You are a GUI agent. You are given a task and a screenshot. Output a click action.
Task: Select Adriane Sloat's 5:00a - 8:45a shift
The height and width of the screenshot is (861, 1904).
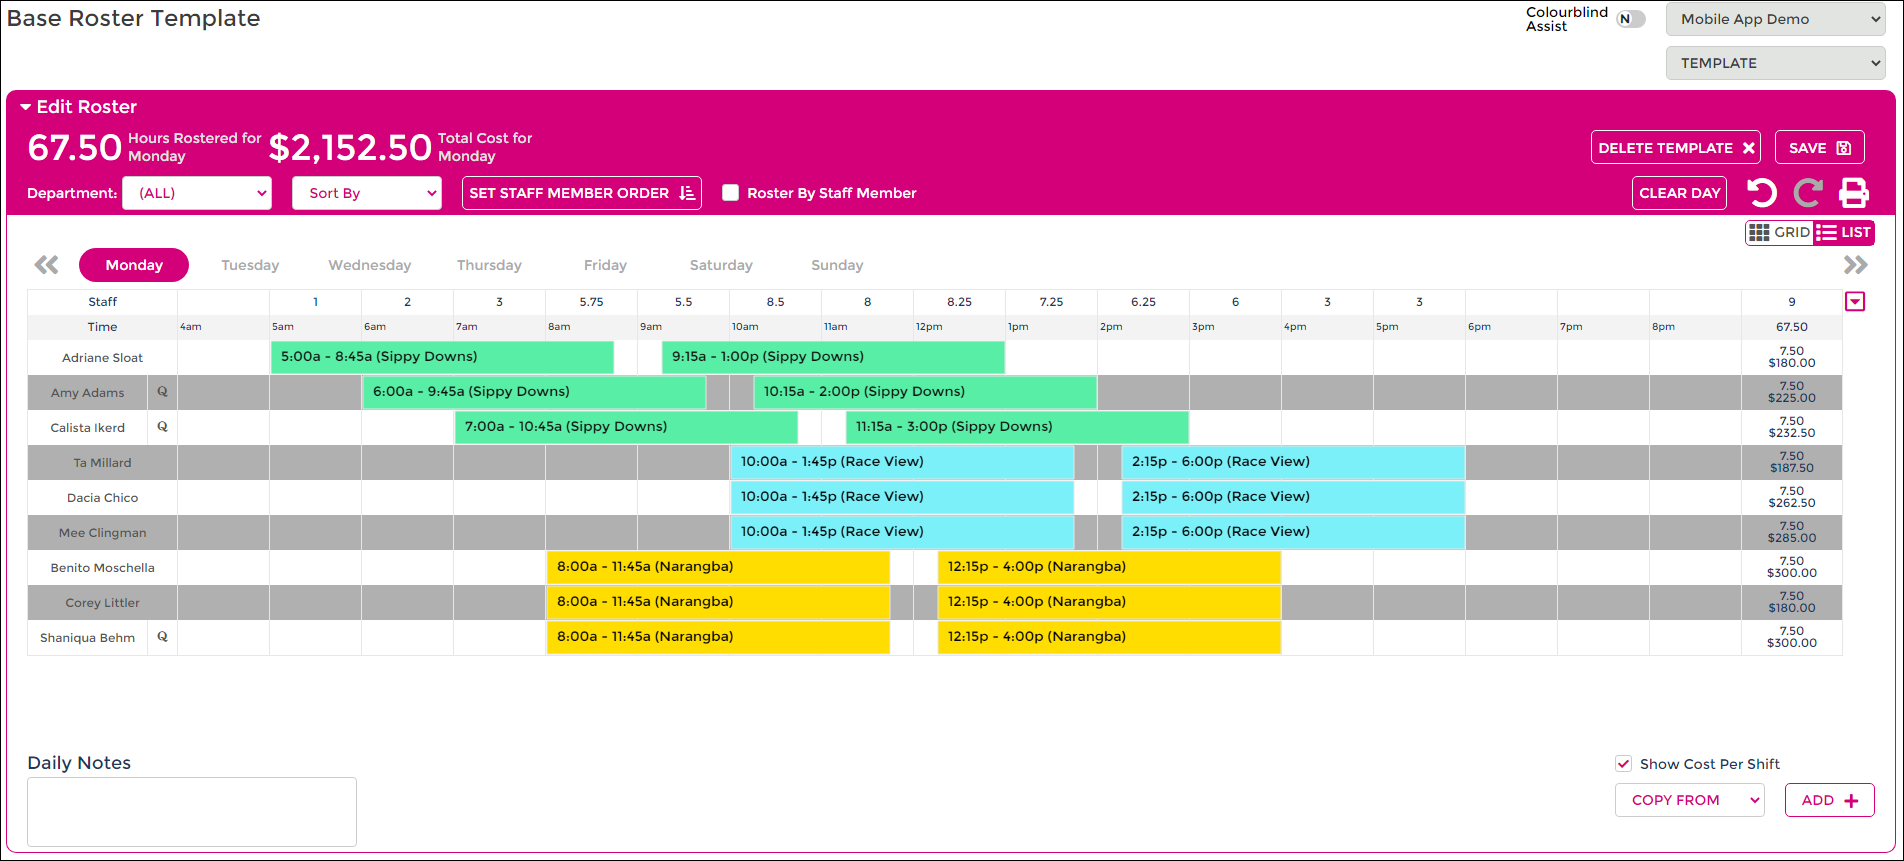click(442, 357)
